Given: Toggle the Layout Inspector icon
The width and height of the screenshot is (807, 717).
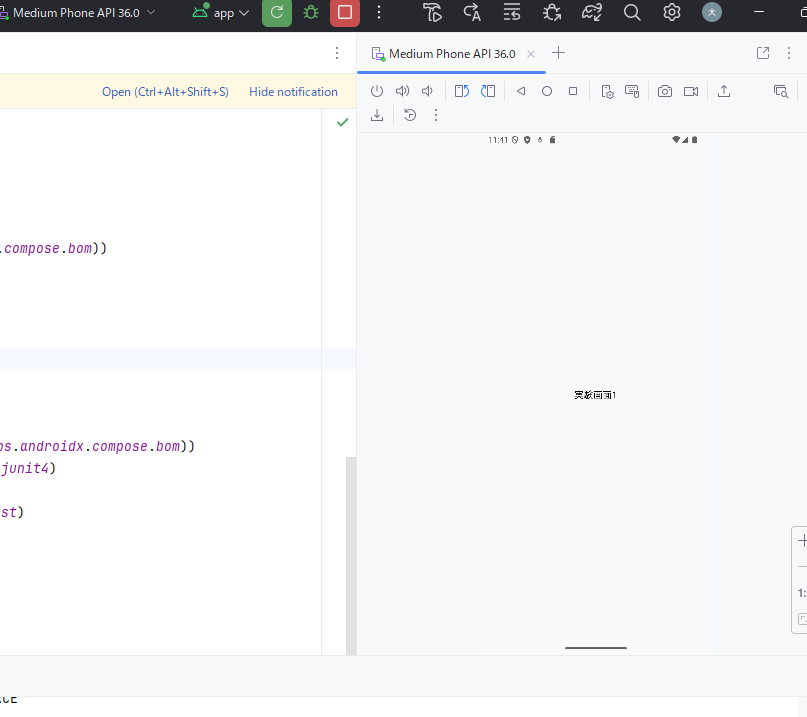Looking at the screenshot, I should [781, 91].
